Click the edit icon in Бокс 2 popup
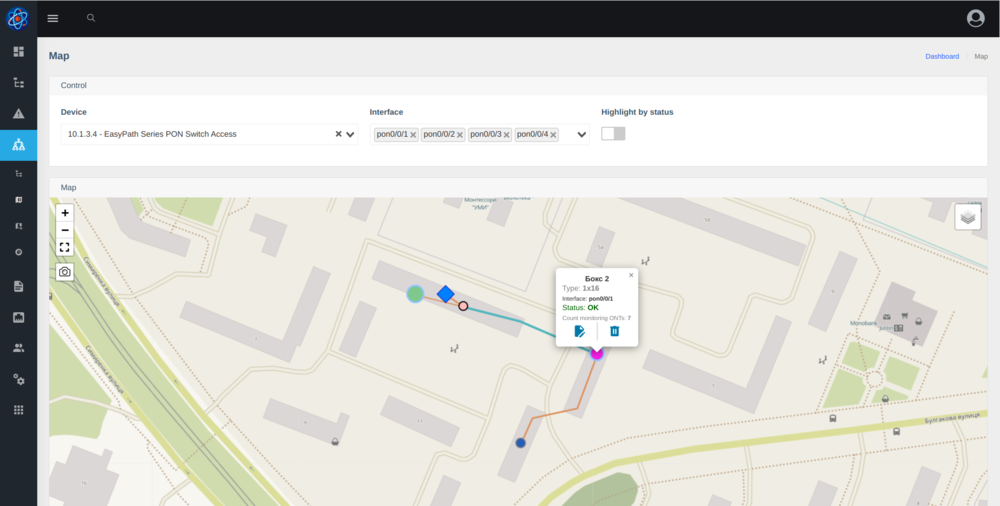Viewport: 1000px width, 506px height. 579,331
